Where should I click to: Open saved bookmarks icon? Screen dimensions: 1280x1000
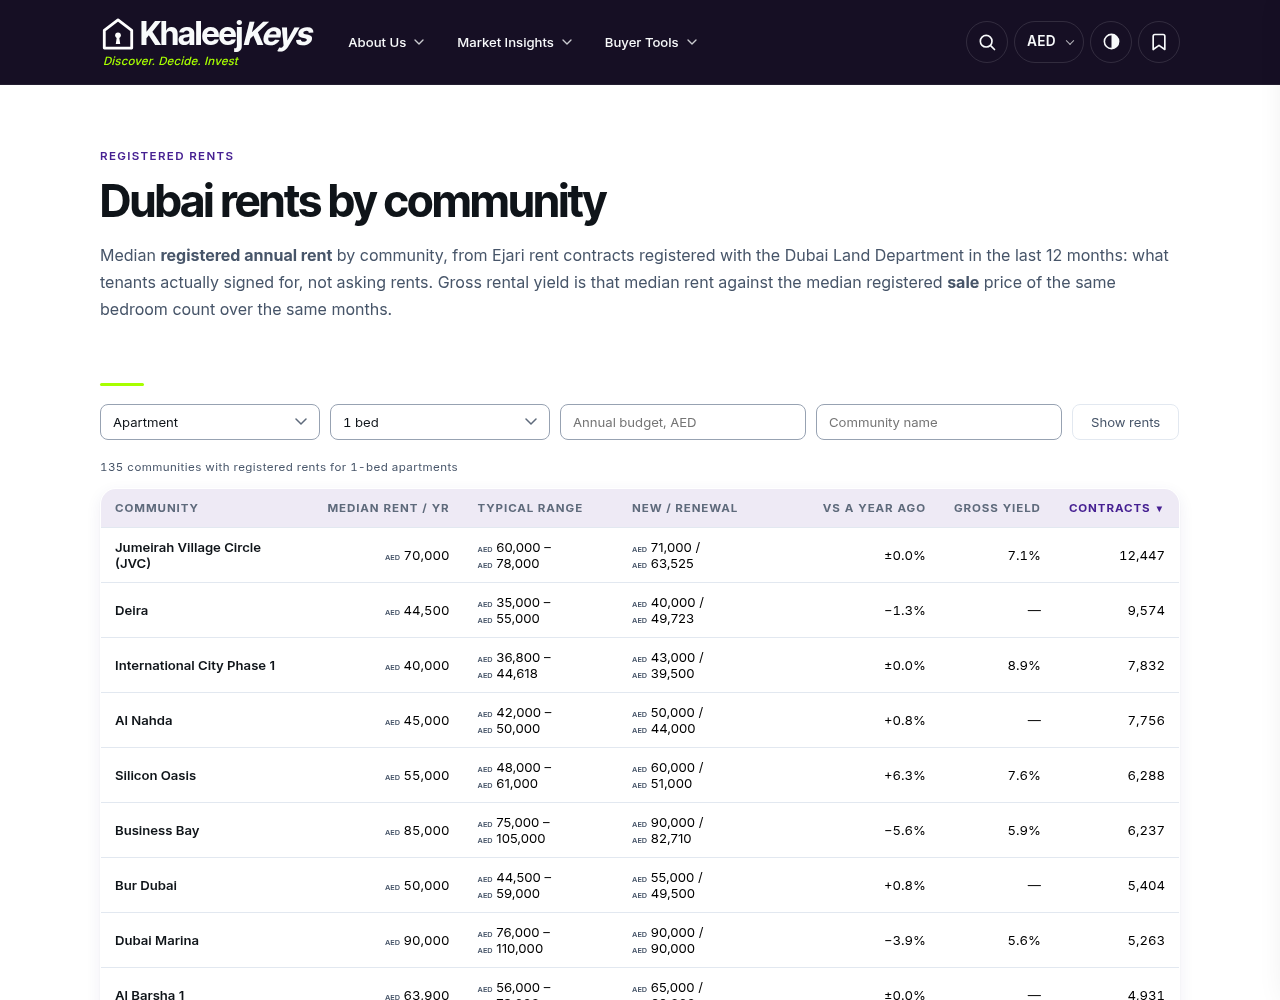click(x=1159, y=42)
